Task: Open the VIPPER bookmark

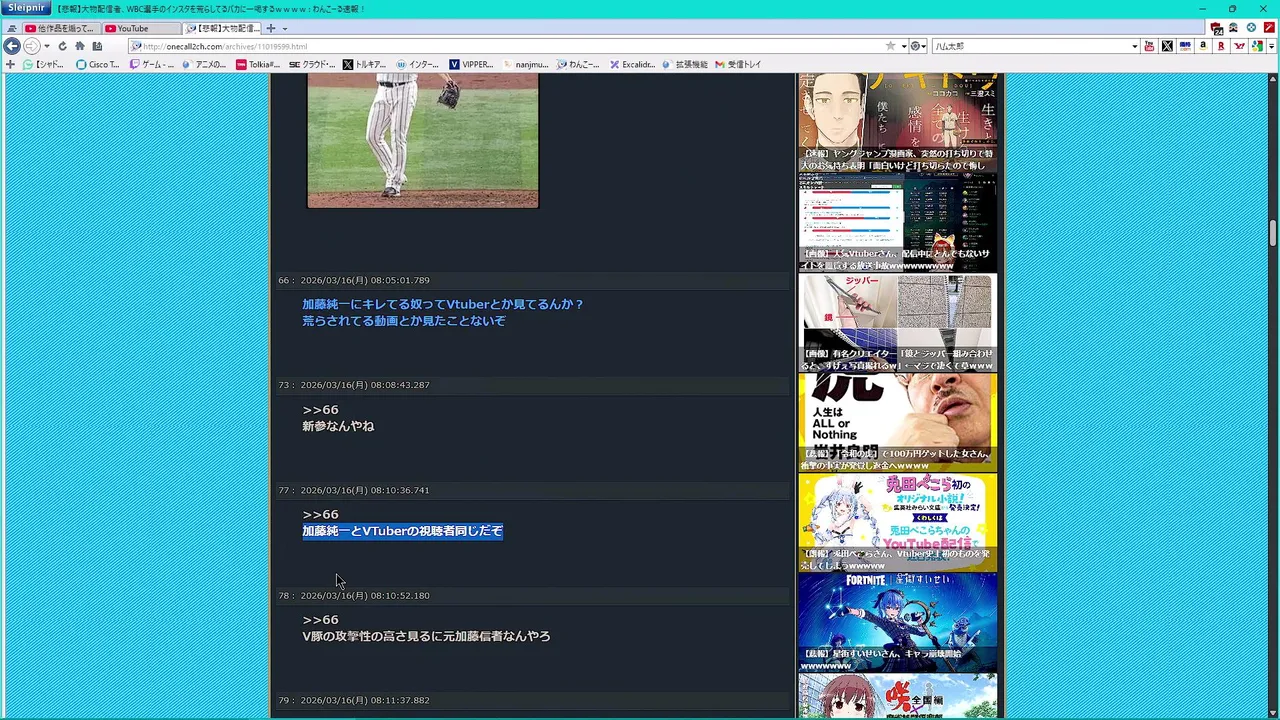Action: pos(471,64)
